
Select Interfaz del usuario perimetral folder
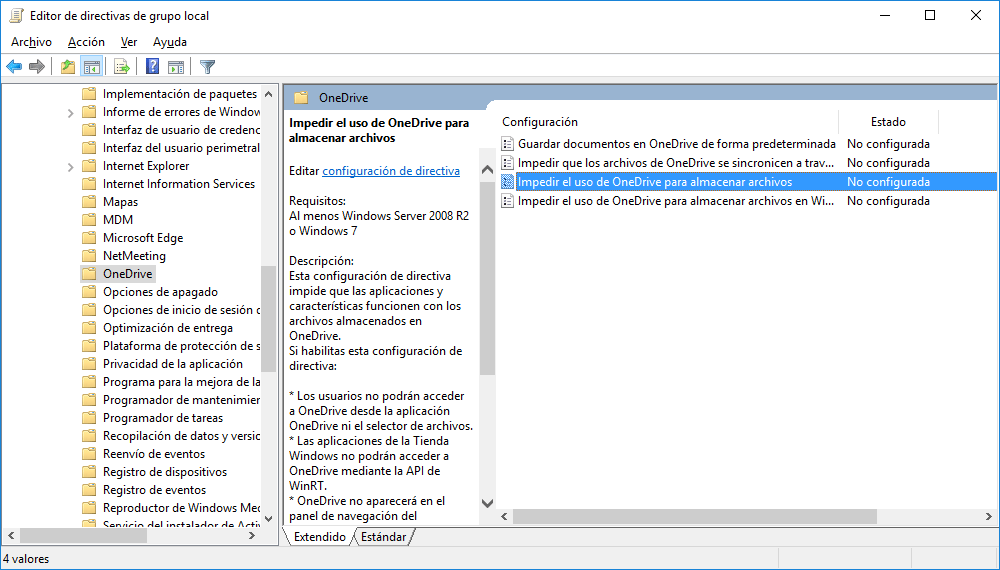(181, 148)
